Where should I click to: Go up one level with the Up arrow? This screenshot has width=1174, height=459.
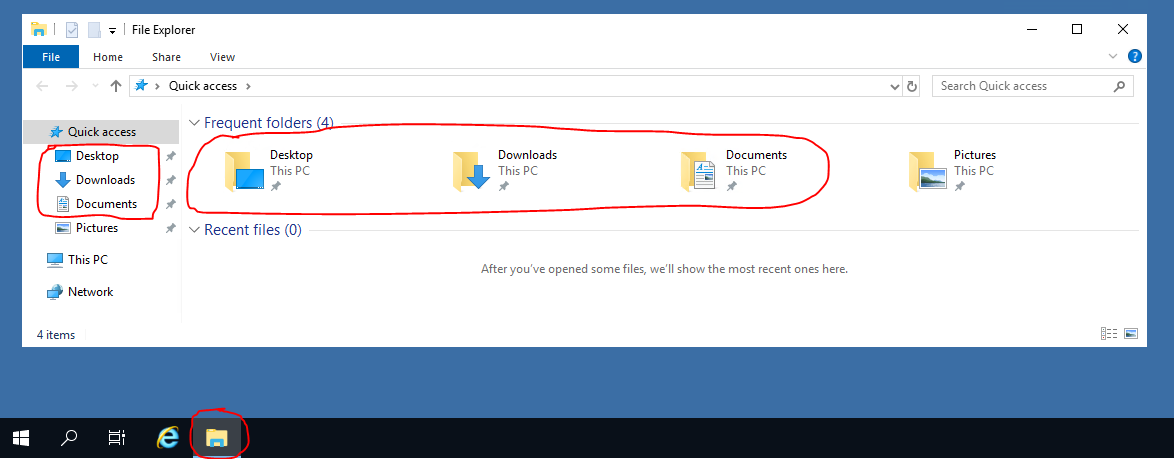[115, 86]
